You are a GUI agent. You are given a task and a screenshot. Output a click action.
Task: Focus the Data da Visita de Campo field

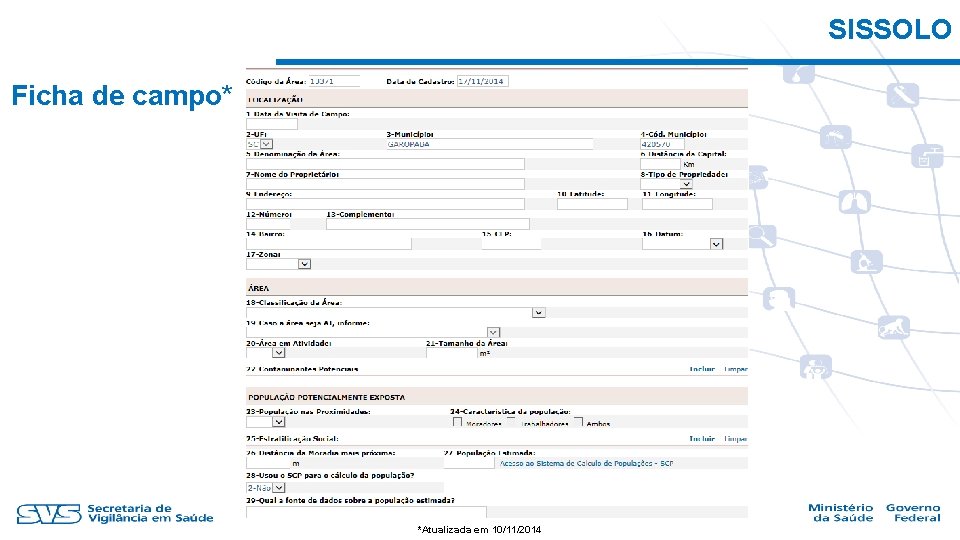click(272, 124)
